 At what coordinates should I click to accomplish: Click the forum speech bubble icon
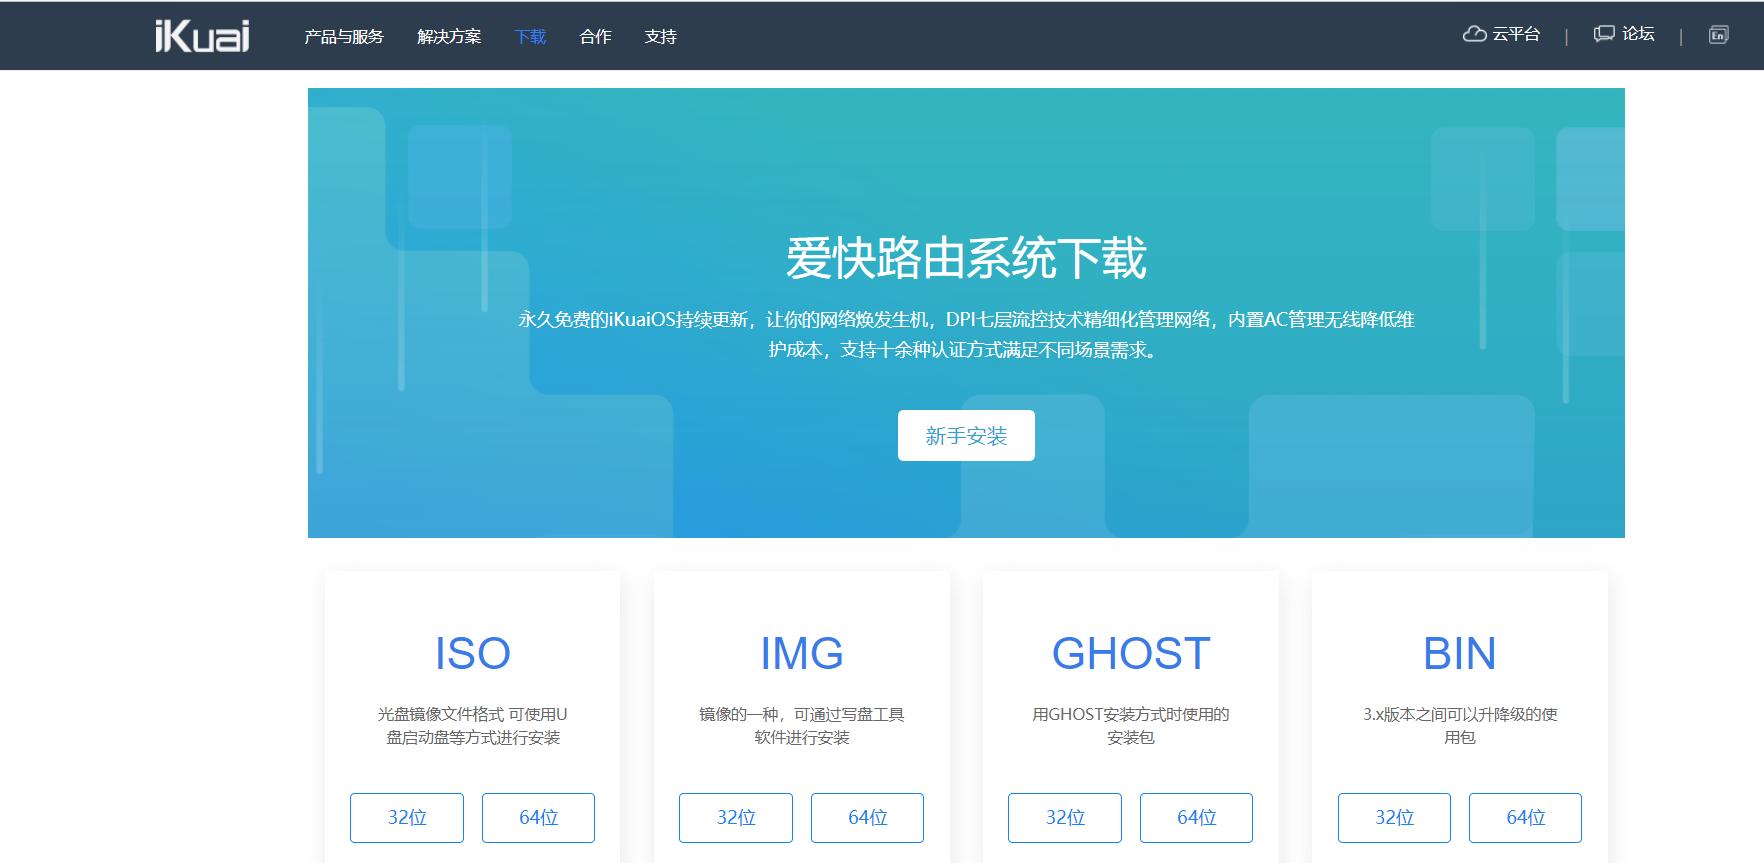(x=1604, y=34)
